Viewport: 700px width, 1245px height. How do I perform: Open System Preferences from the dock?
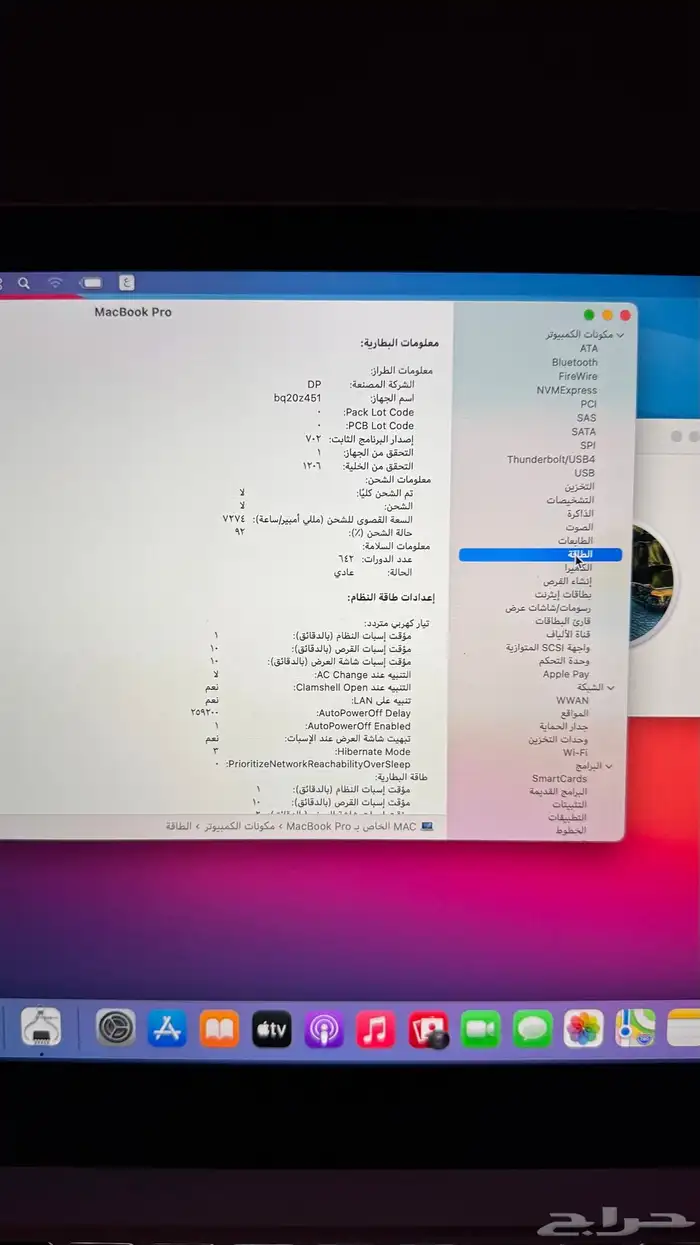(115, 1027)
